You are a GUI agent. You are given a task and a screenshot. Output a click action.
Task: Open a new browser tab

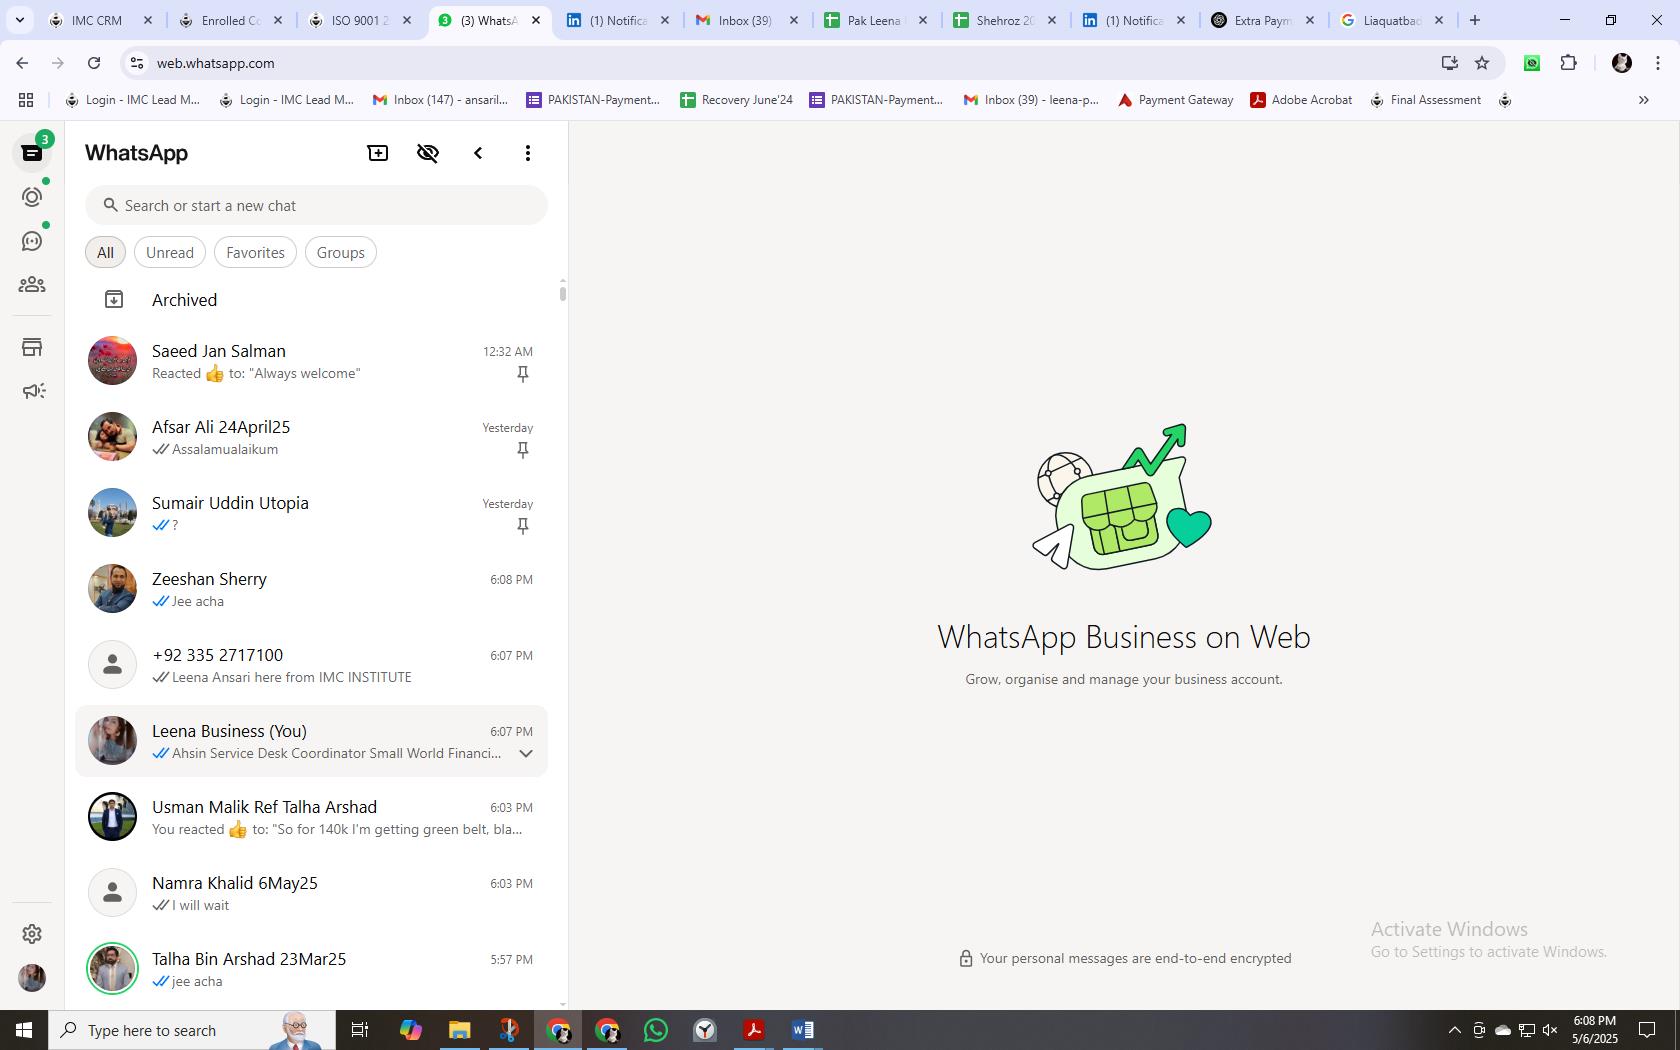coord(1475,20)
